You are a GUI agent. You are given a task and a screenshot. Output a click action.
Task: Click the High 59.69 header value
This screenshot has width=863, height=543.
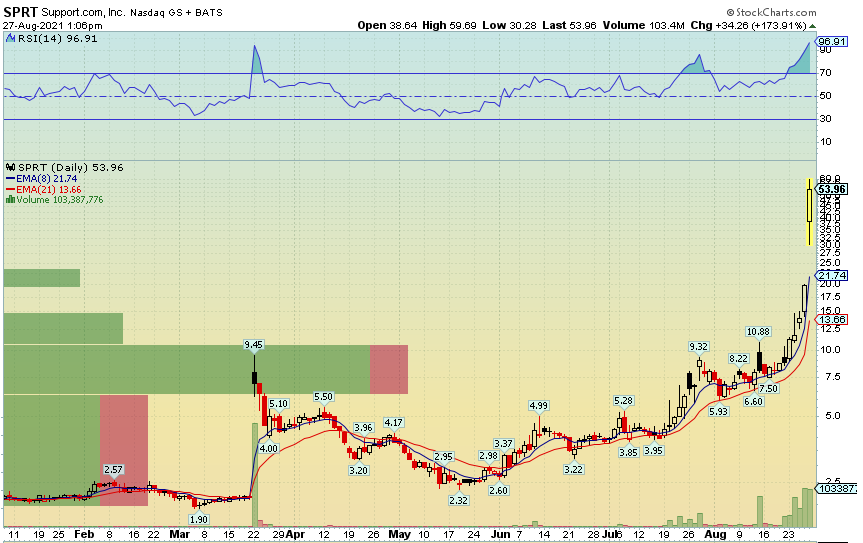[450, 25]
